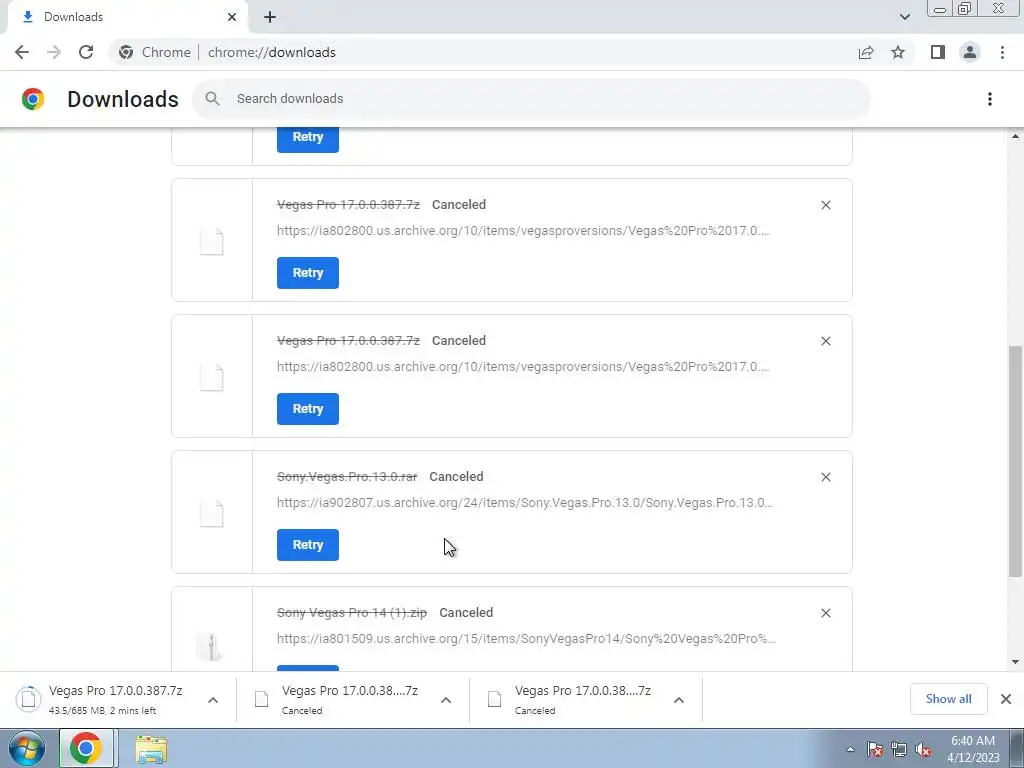This screenshot has width=1024, height=768.
Task: Share this page icon in address bar
Action: 866,52
